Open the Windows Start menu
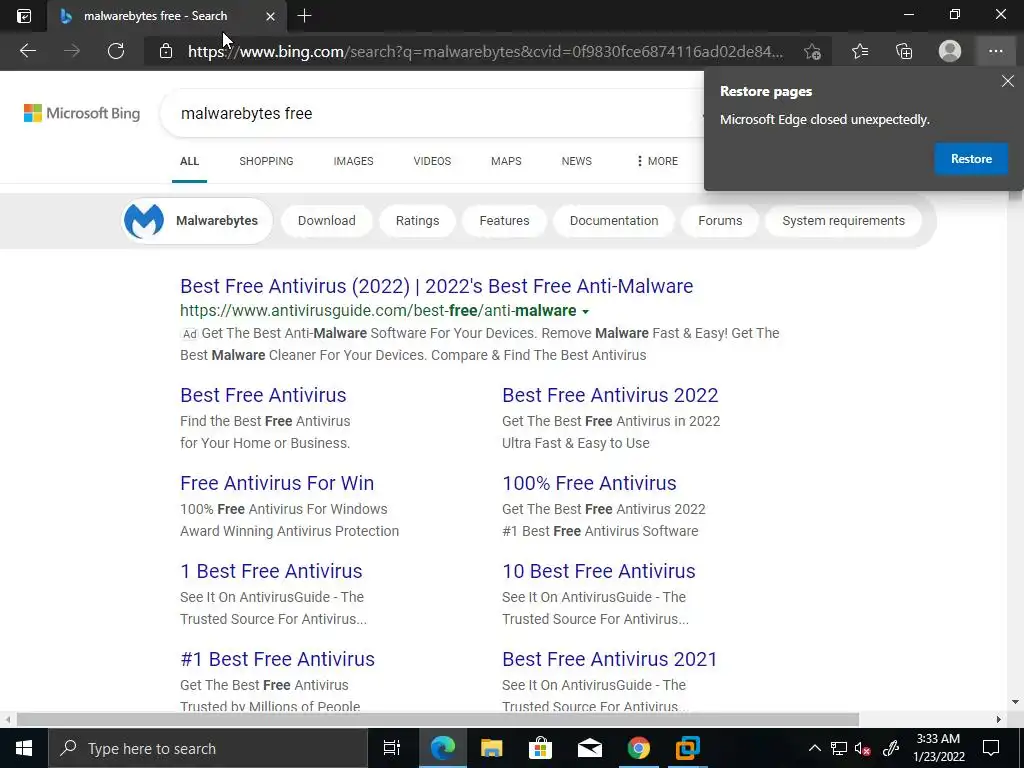The height and width of the screenshot is (768, 1024). point(24,748)
